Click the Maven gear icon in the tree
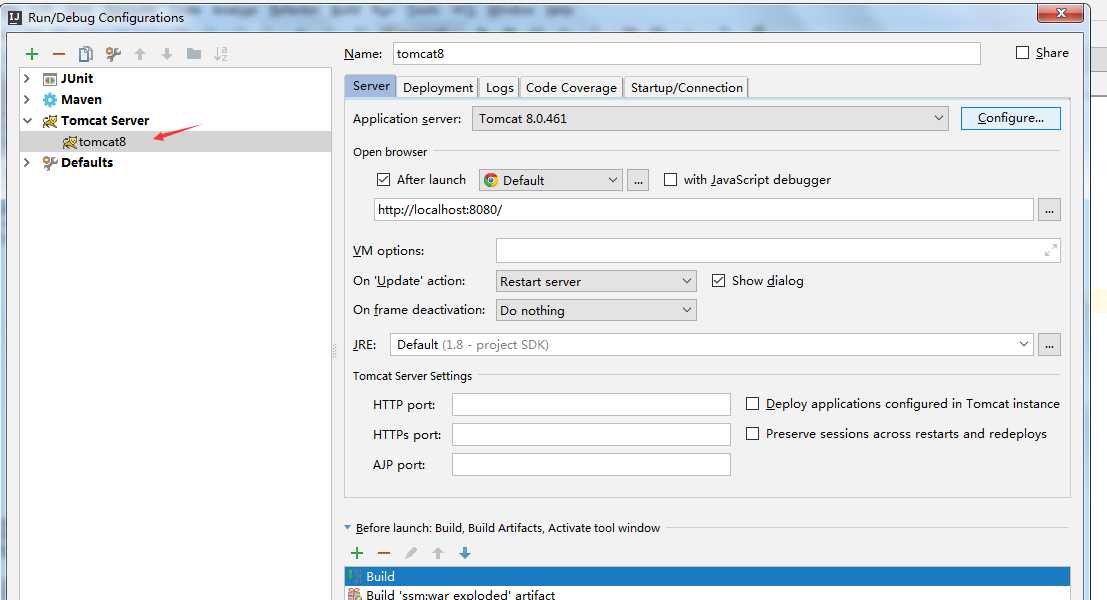 [49, 100]
